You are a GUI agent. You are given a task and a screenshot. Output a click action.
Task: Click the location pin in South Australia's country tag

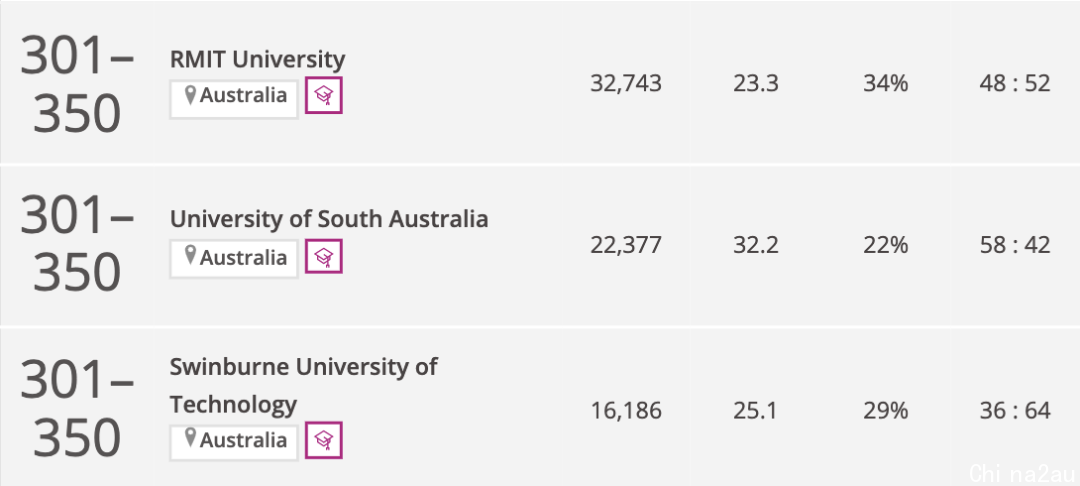pyautogui.click(x=191, y=257)
